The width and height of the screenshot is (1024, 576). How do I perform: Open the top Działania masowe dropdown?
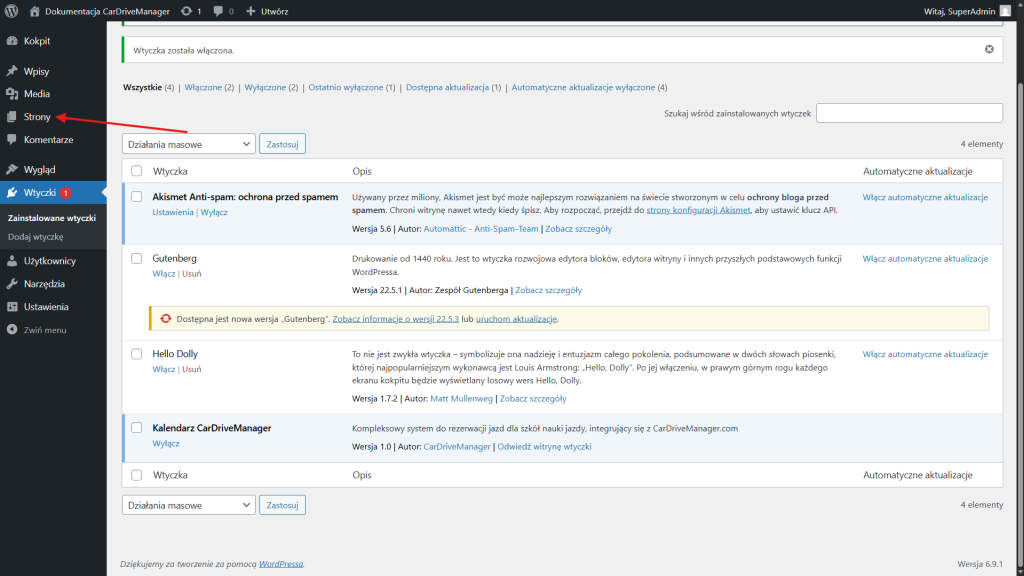[x=188, y=144]
